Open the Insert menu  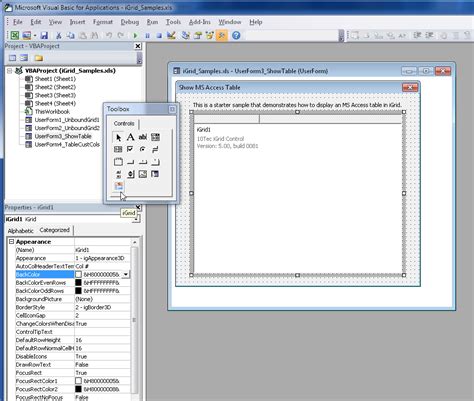point(77,22)
